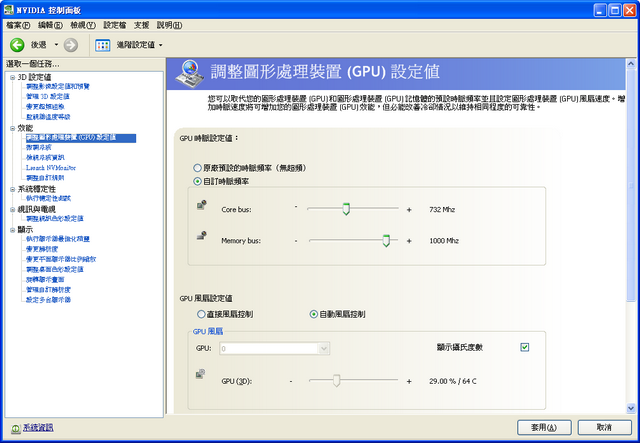Click the 29.00 % / 64 C reading
The width and height of the screenshot is (640, 443).
coord(453,381)
